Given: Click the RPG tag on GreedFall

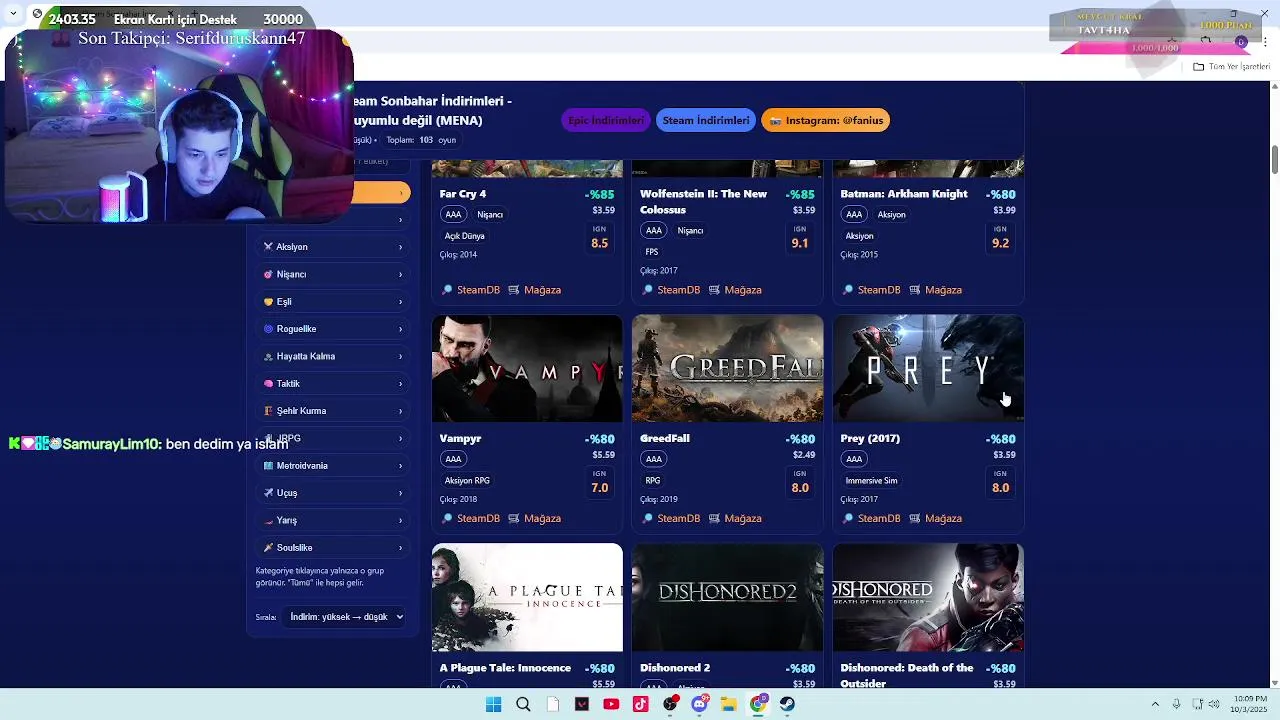Looking at the screenshot, I should click(653, 481).
